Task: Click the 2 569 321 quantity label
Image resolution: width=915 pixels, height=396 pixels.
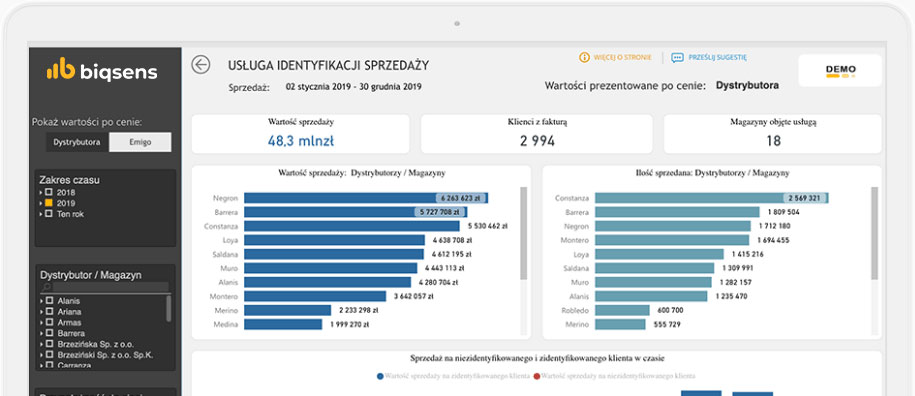Action: click(x=805, y=198)
